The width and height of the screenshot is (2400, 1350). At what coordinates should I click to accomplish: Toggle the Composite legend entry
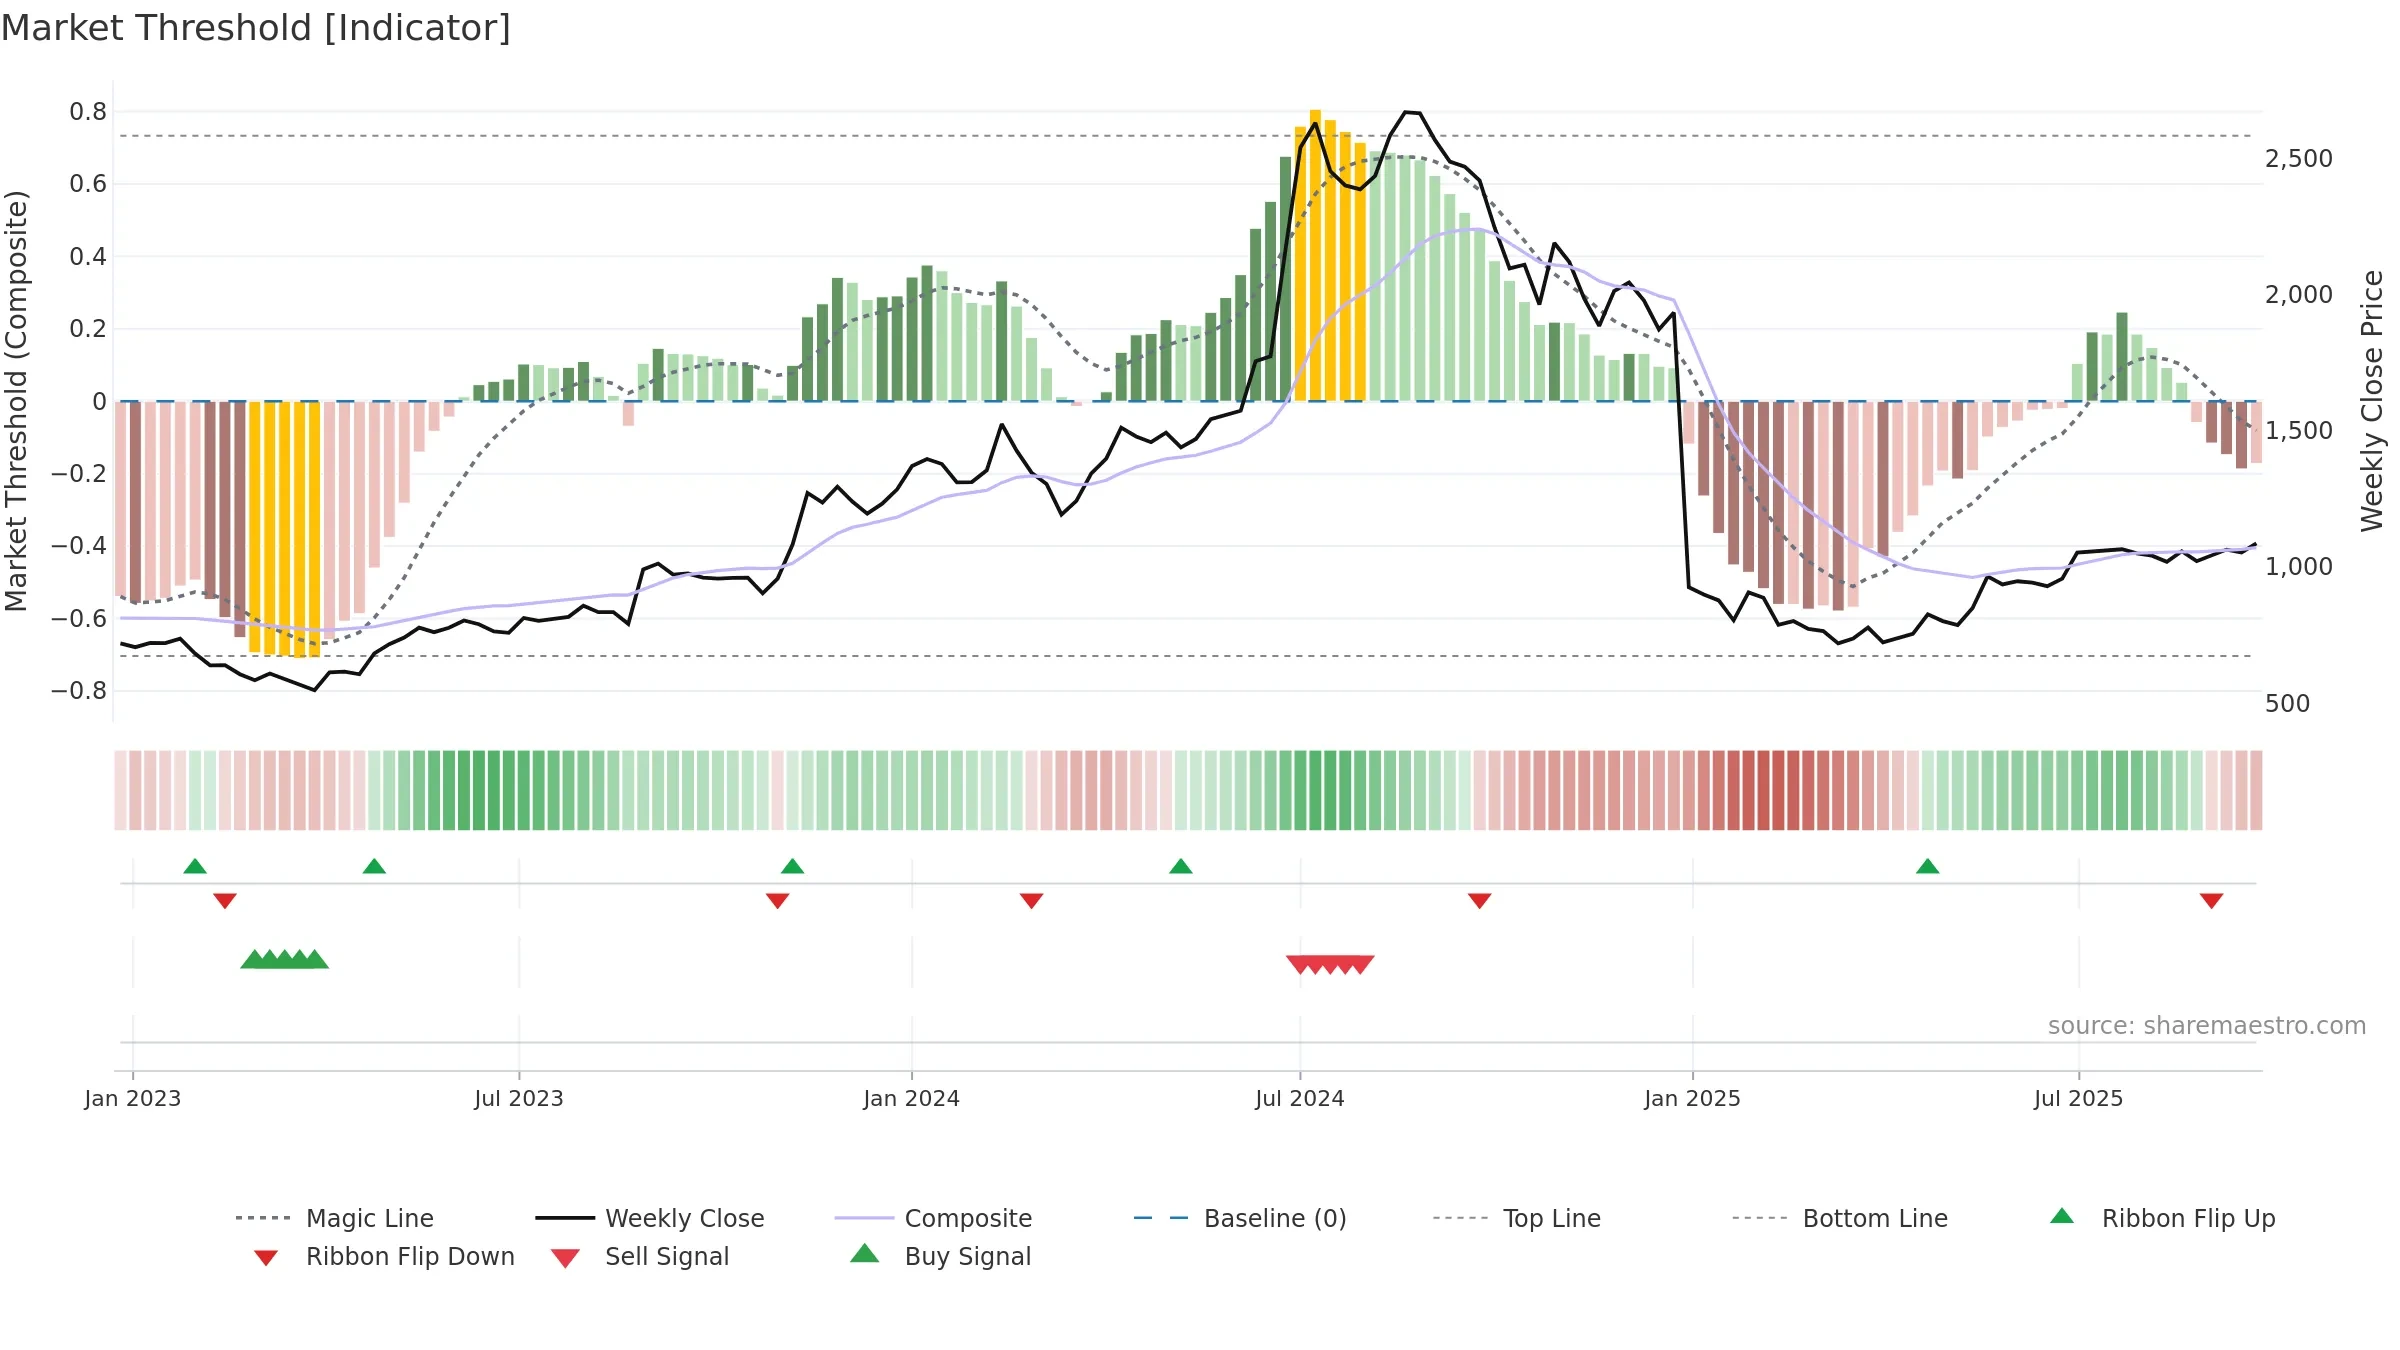[933, 1218]
